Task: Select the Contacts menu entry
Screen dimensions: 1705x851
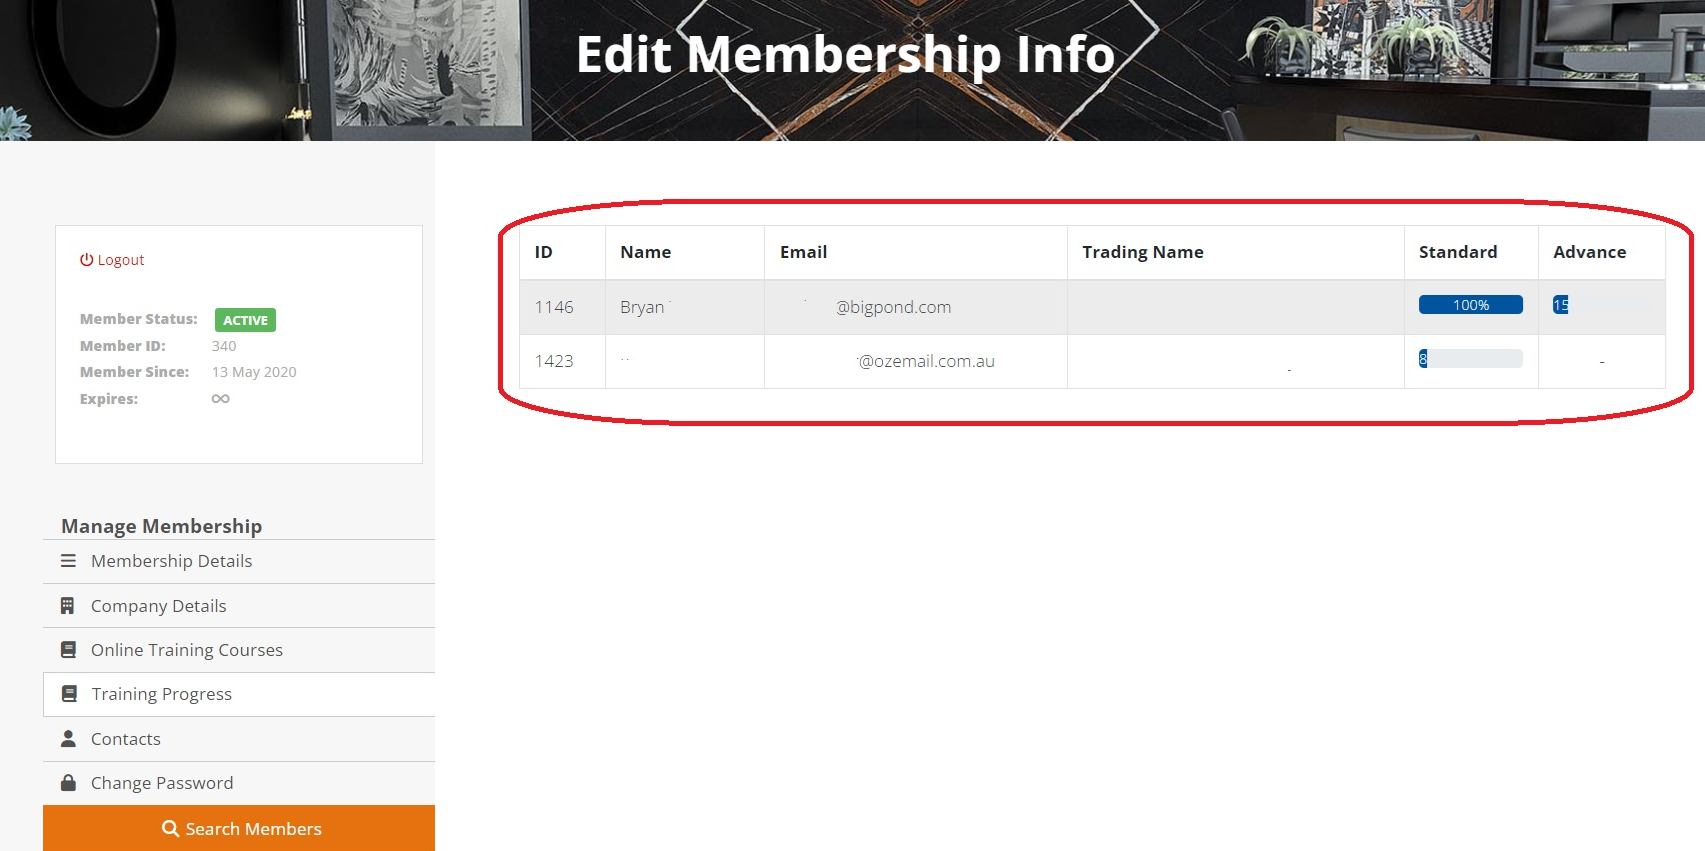Action: 125,739
